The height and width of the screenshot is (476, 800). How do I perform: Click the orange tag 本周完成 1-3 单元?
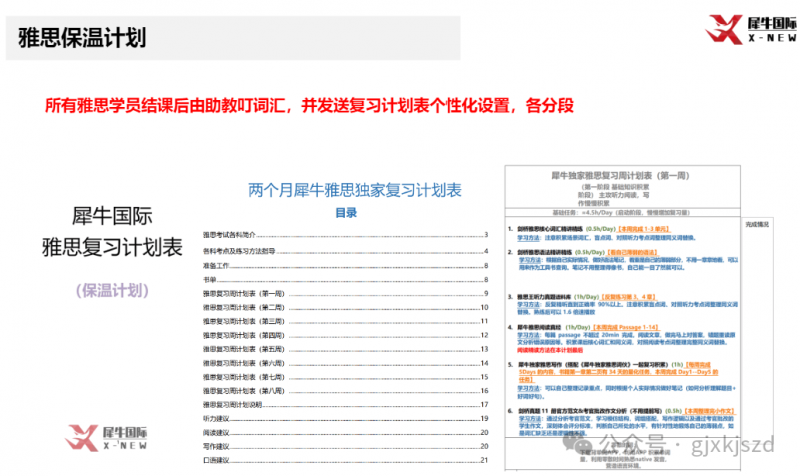click(643, 229)
